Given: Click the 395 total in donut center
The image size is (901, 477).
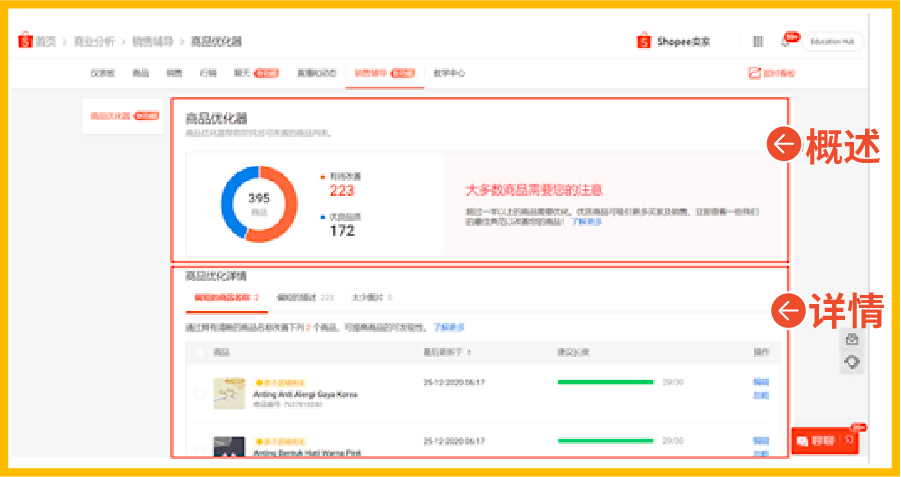Looking at the screenshot, I should pyautogui.click(x=259, y=198).
